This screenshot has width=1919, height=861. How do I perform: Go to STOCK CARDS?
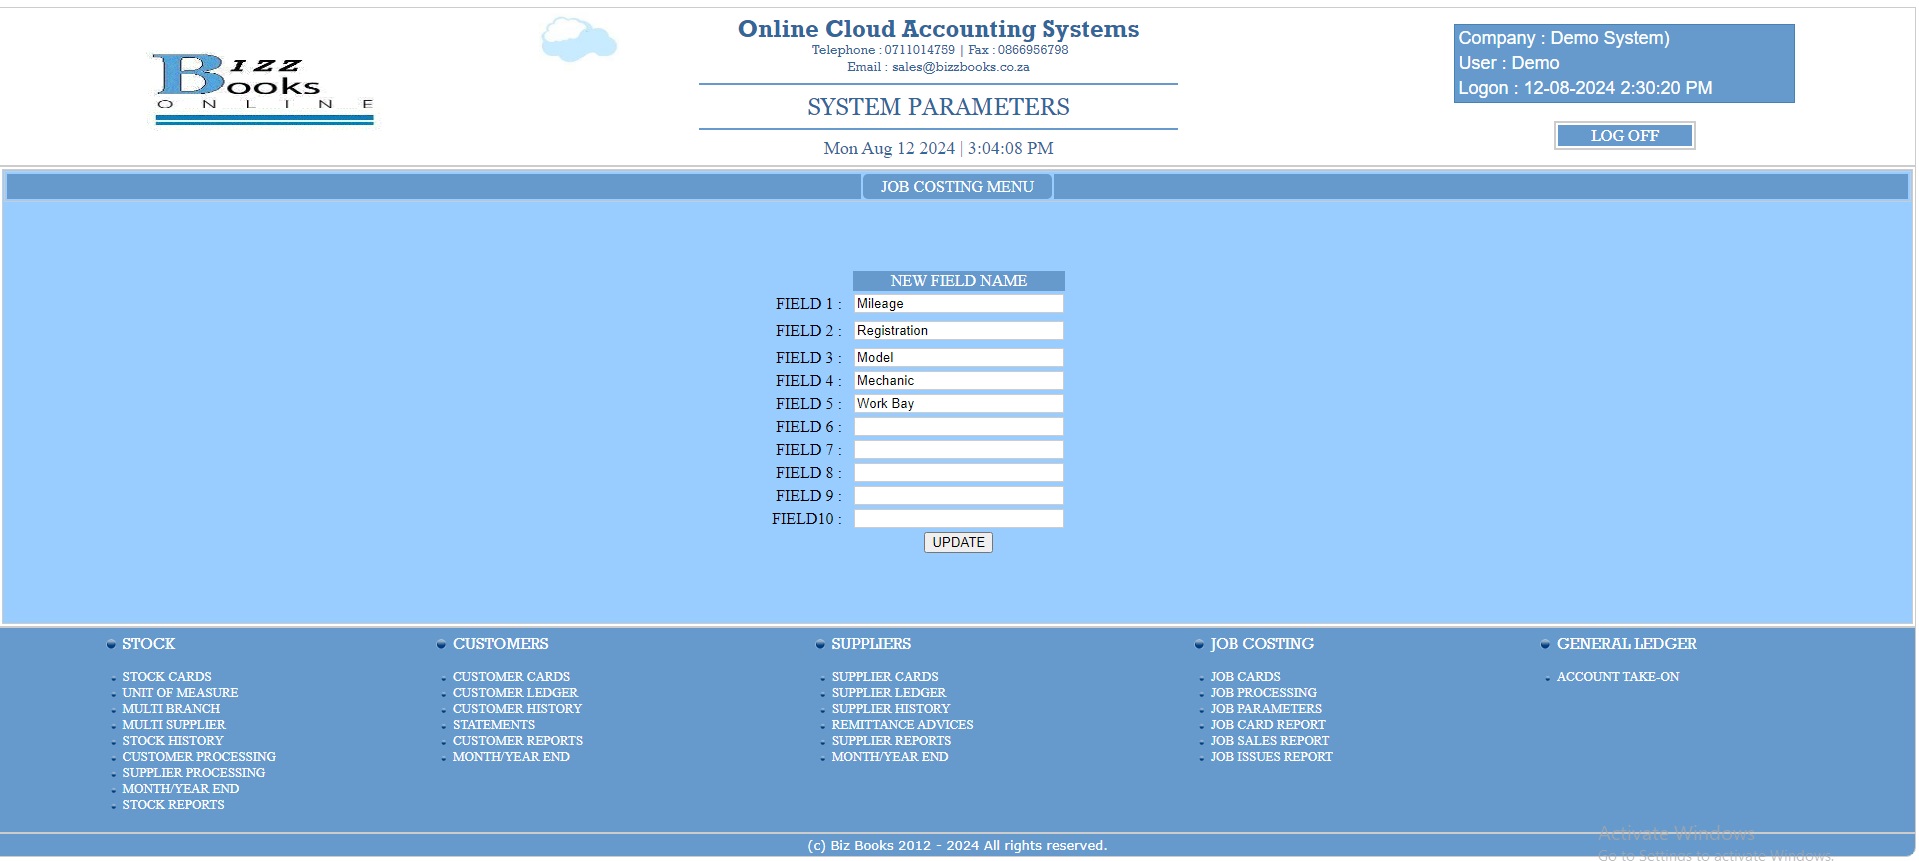(x=167, y=677)
